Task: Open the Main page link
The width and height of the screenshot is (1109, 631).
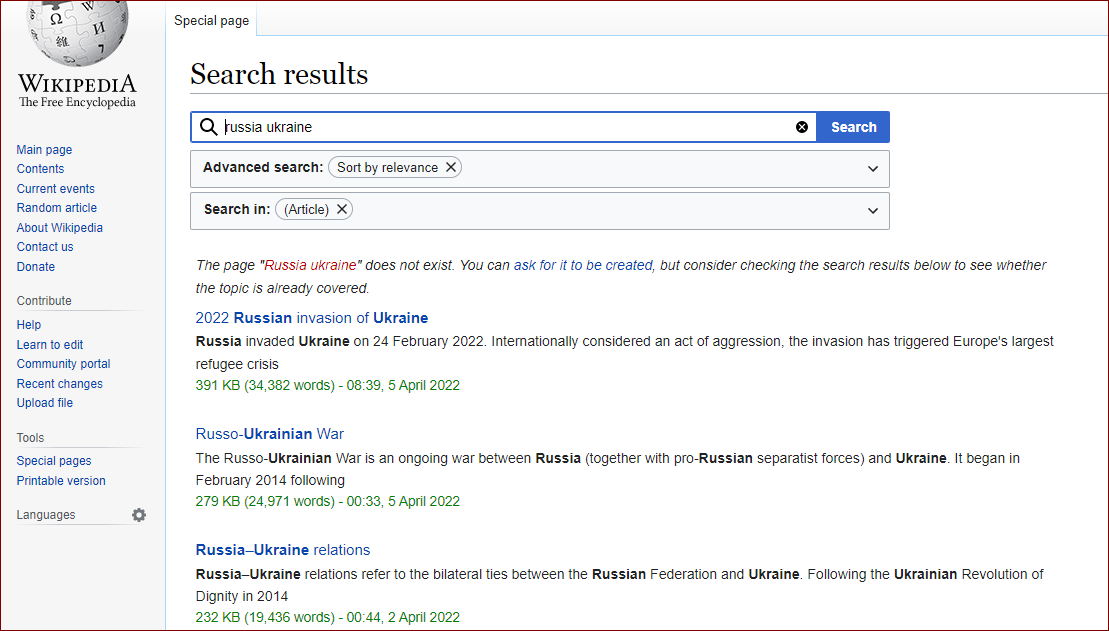Action: click(45, 149)
